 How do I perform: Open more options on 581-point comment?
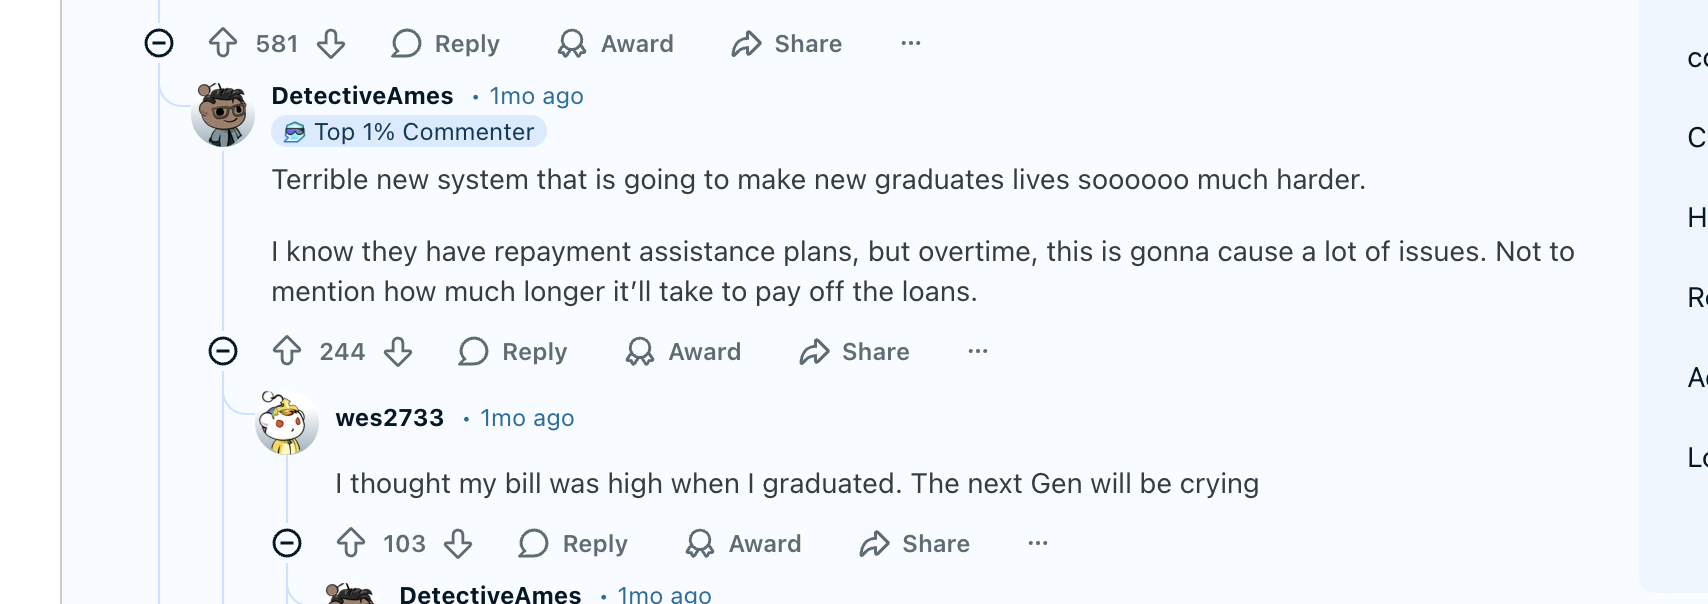click(x=910, y=43)
